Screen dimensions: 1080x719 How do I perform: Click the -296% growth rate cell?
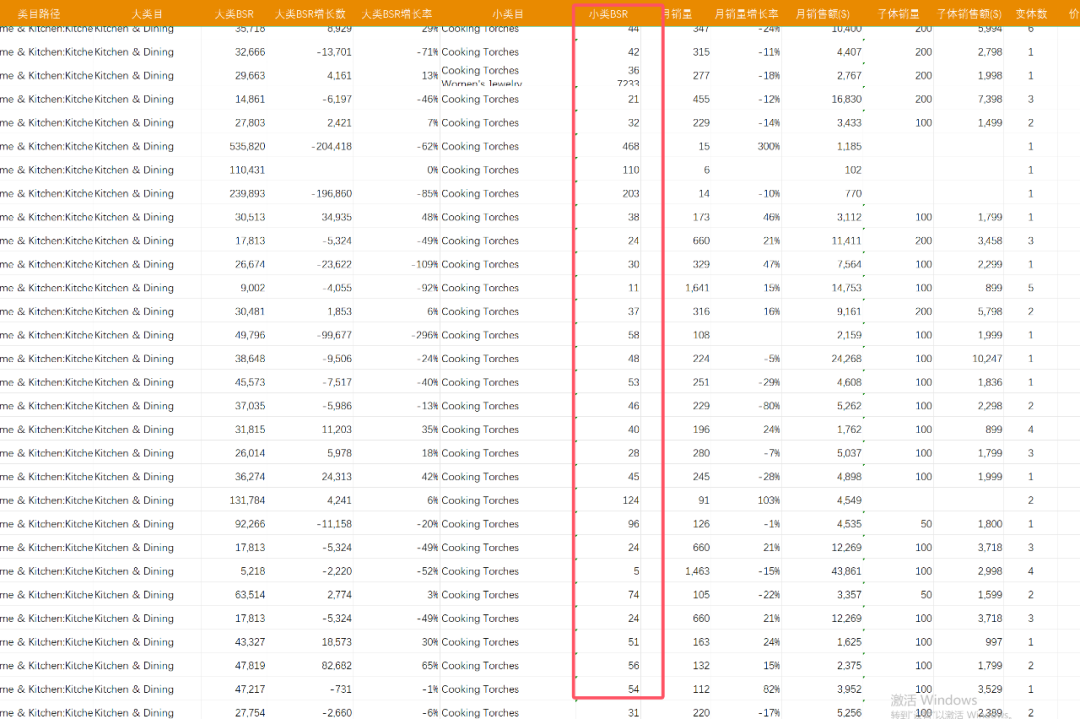[424, 335]
